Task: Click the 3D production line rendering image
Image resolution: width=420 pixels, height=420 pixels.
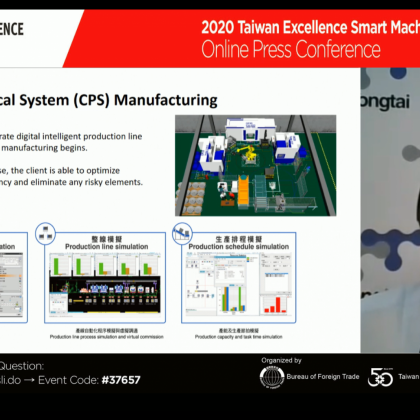Action: click(x=256, y=165)
